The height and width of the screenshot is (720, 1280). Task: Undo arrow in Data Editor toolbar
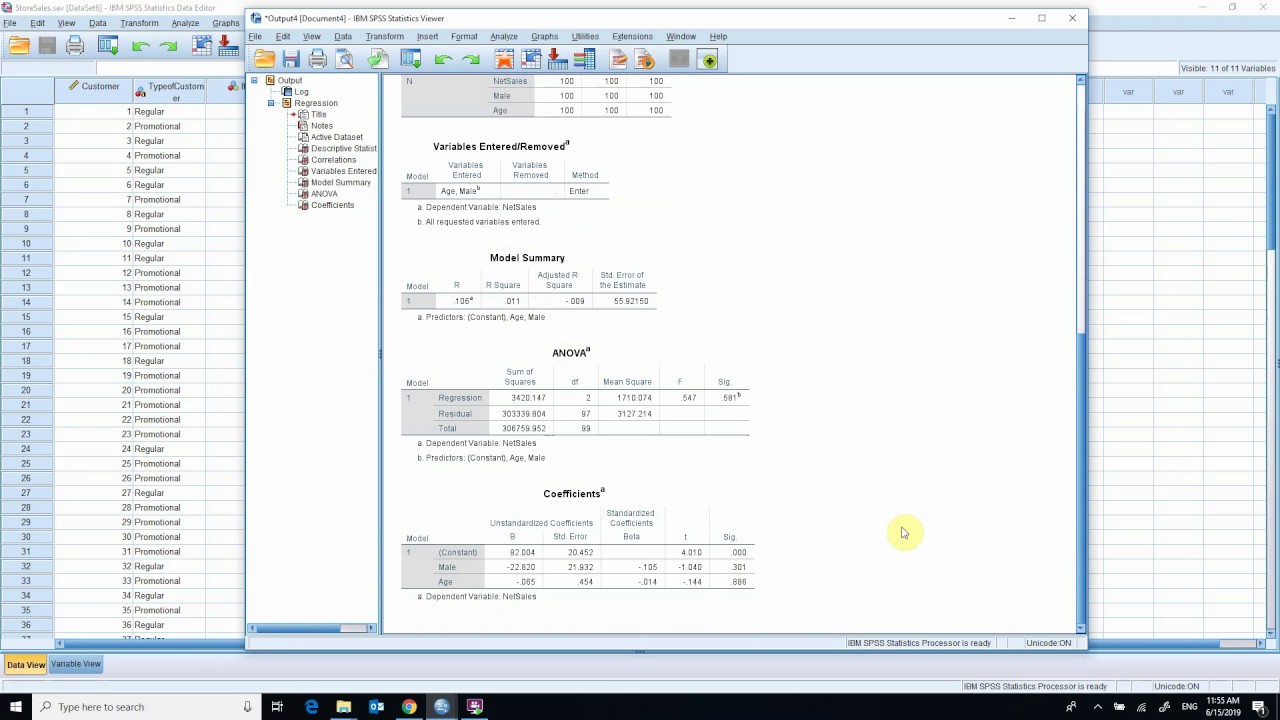tap(141, 45)
